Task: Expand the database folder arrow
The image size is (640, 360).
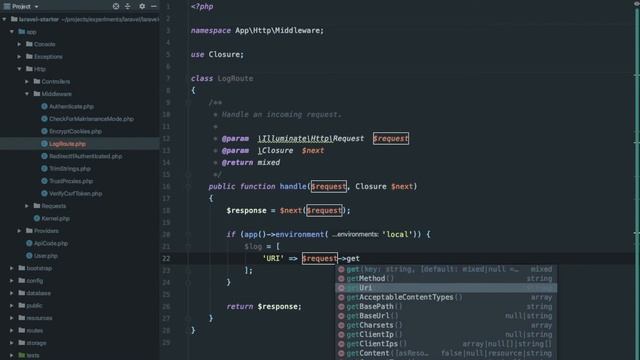Action: point(12,293)
